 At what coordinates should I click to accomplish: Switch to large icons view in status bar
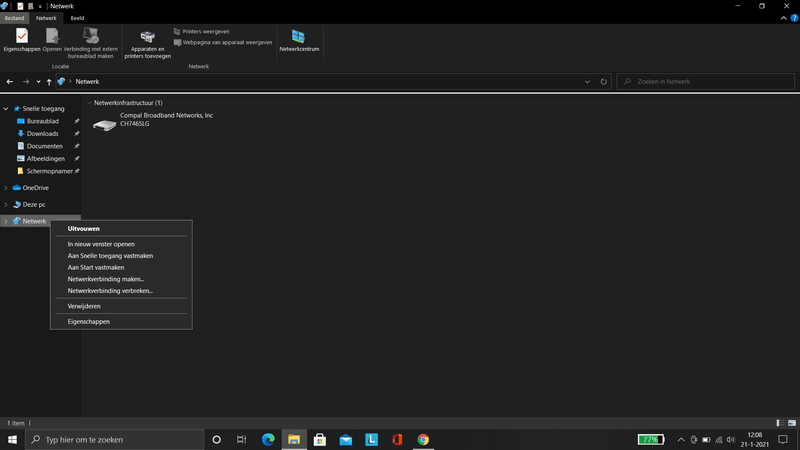[x=791, y=423]
